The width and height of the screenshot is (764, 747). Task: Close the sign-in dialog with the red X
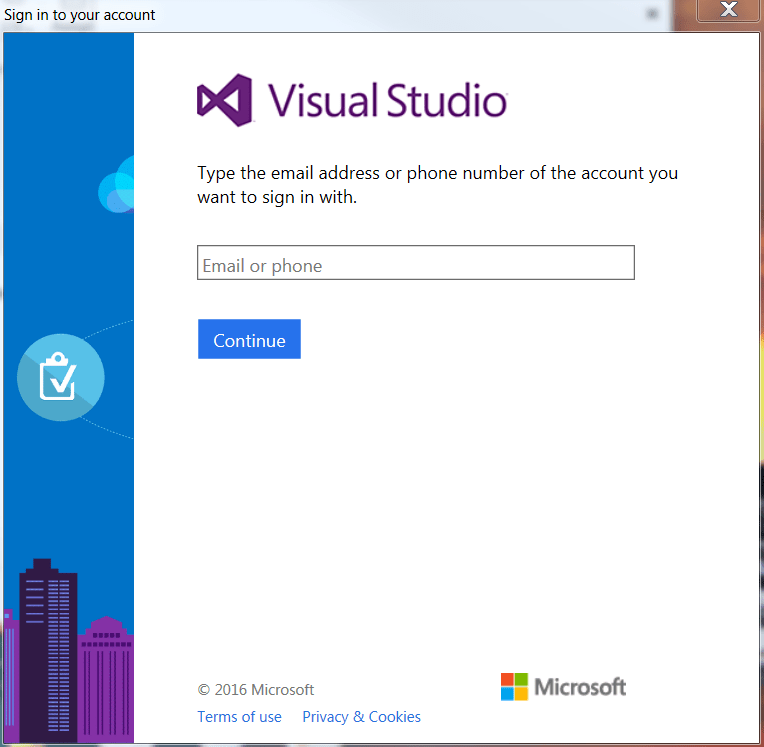click(728, 11)
